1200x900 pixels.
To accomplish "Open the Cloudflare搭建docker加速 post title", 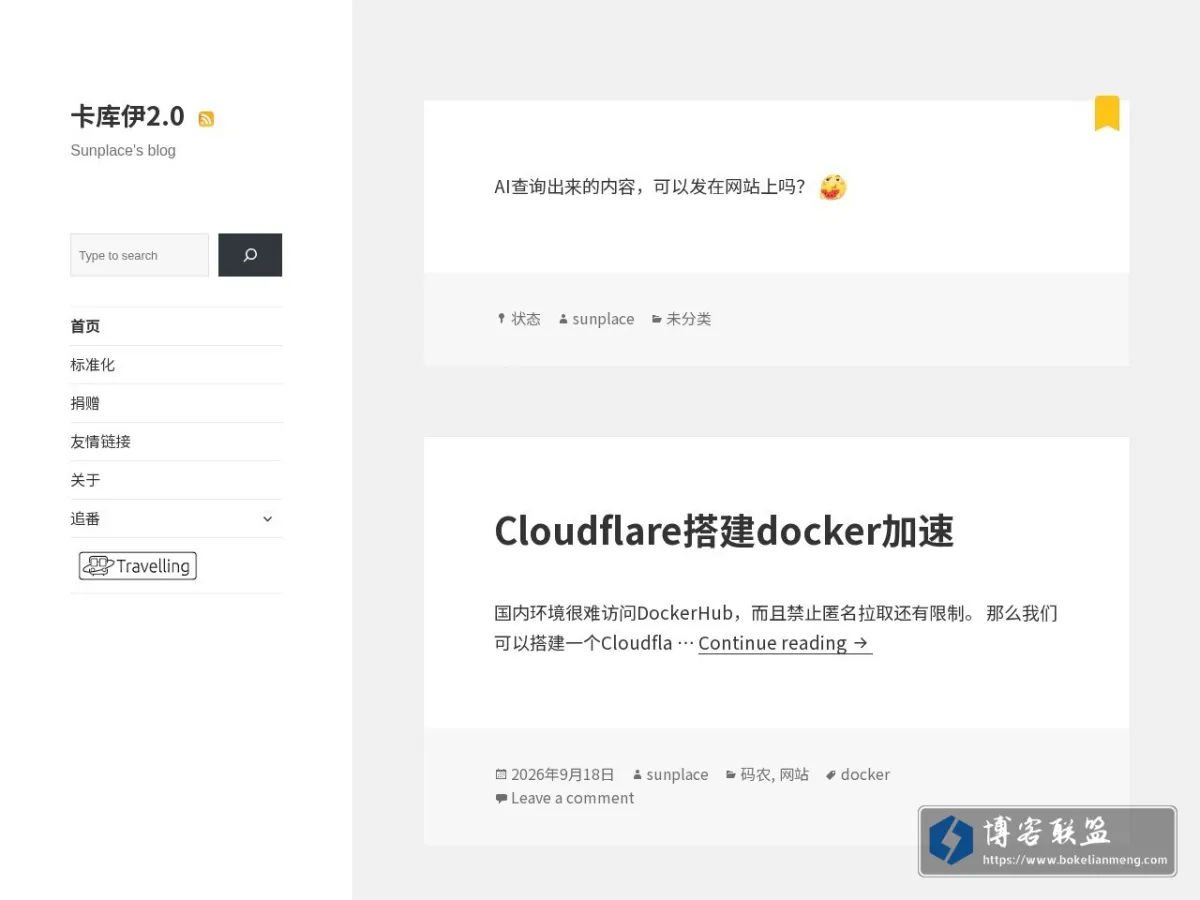I will tap(724, 530).
